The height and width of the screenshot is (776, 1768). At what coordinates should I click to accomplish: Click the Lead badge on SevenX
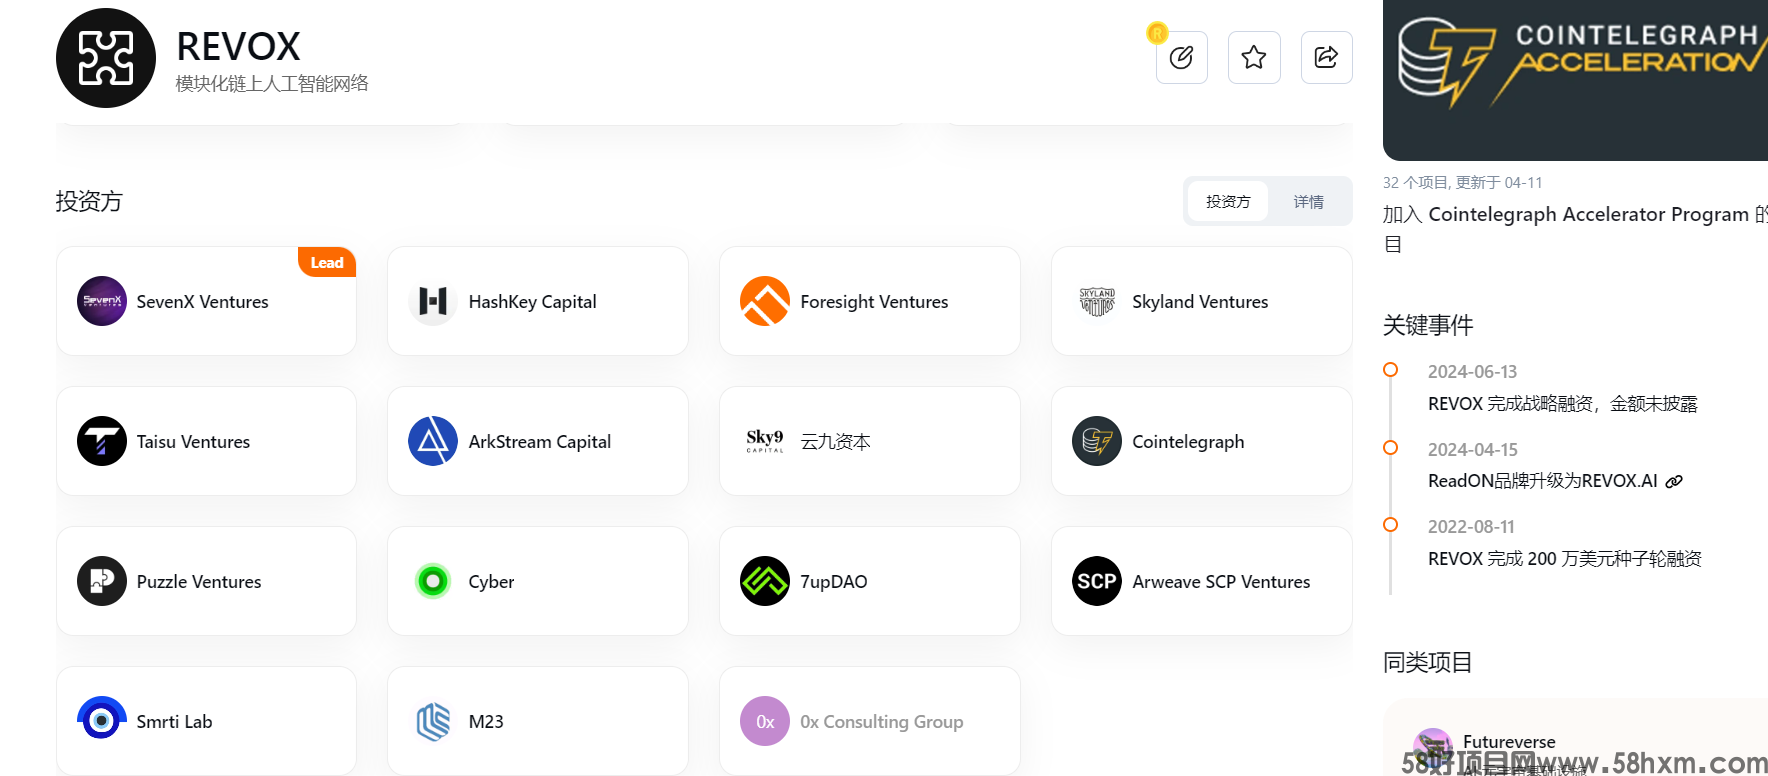[x=327, y=262]
